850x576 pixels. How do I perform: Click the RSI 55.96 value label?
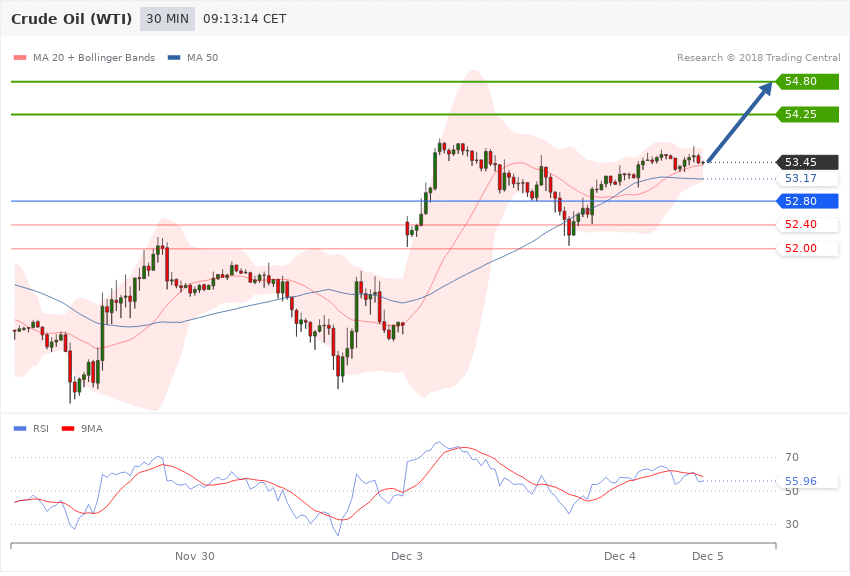click(x=807, y=481)
